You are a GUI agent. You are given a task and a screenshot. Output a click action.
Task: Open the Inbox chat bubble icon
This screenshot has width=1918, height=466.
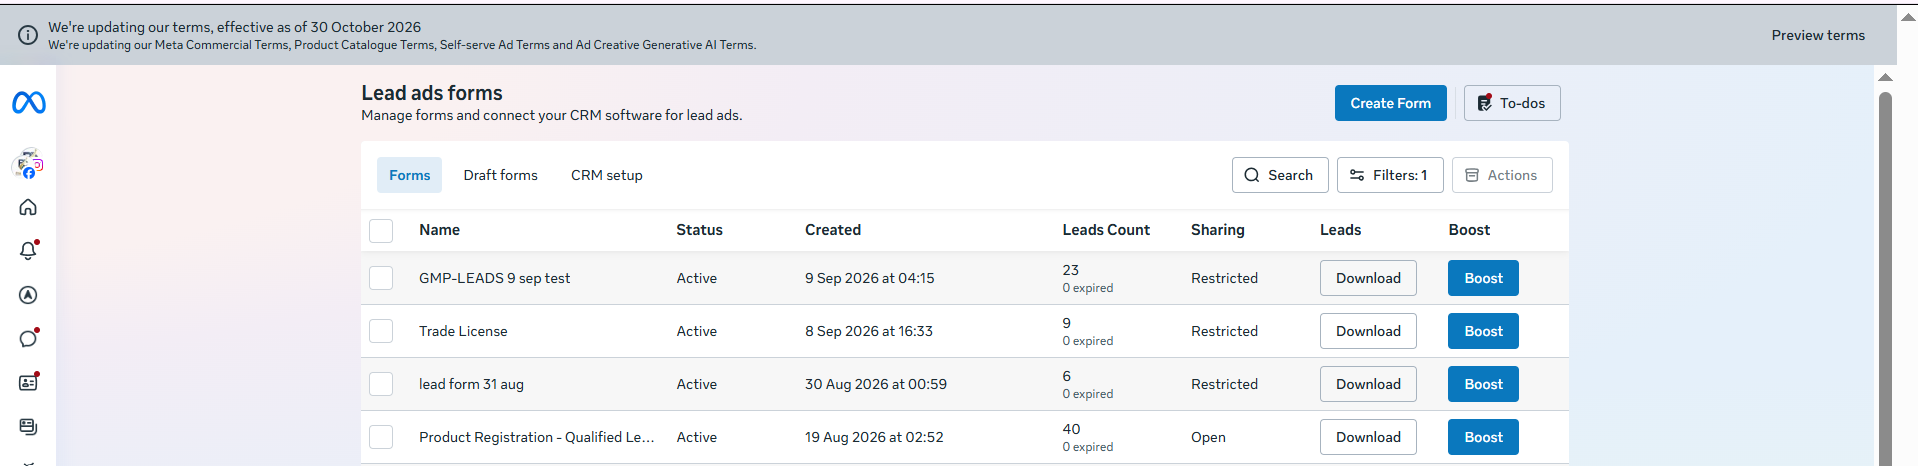click(x=28, y=338)
